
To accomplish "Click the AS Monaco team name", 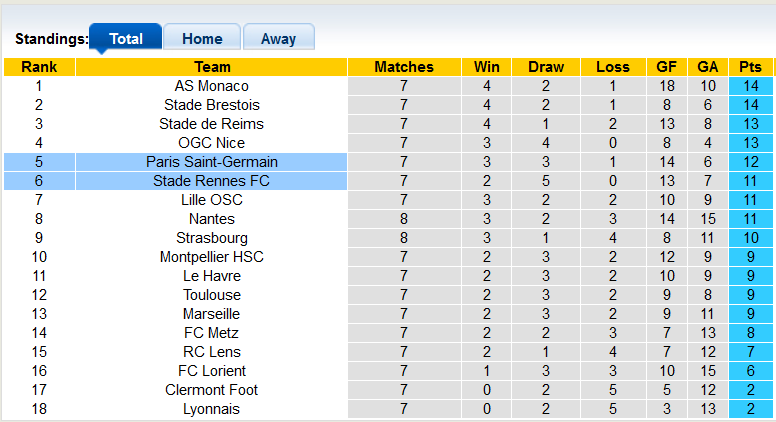I will click(x=212, y=86).
